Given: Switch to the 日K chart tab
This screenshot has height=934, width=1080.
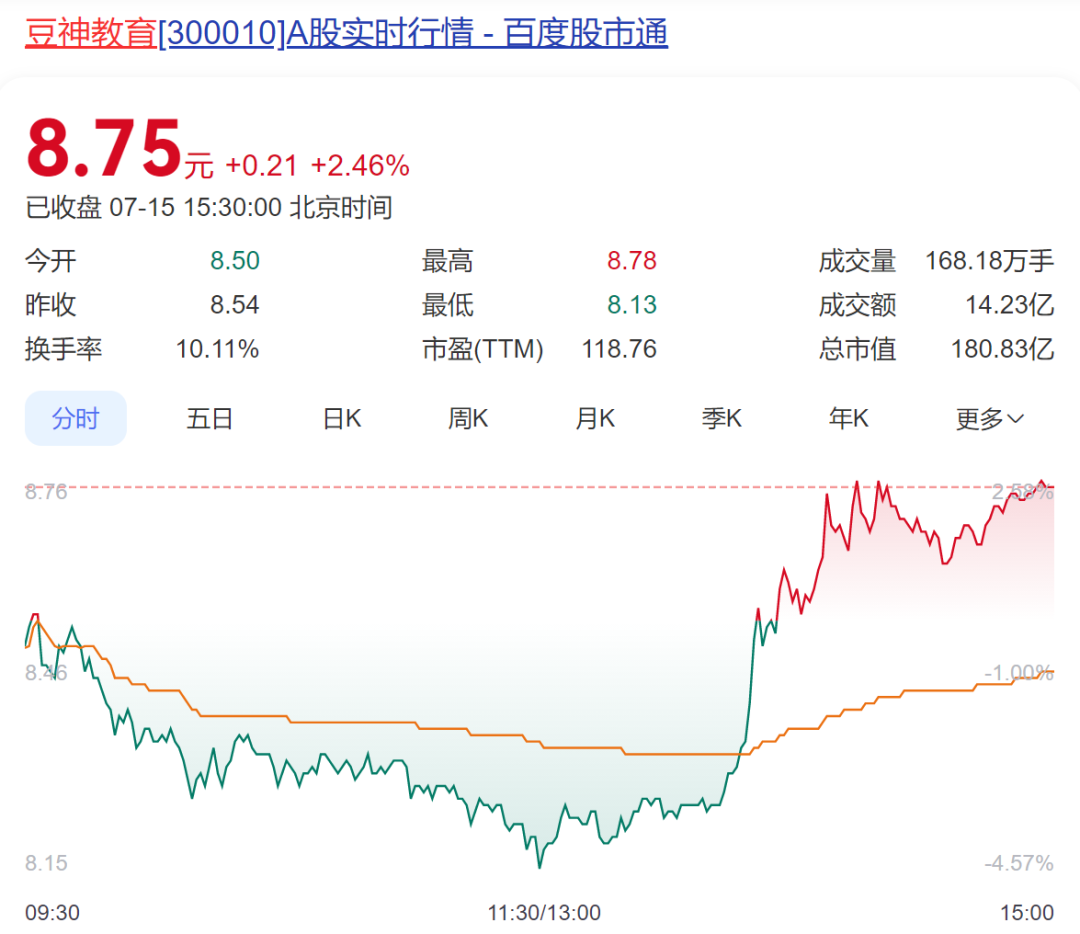Looking at the screenshot, I should [342, 418].
